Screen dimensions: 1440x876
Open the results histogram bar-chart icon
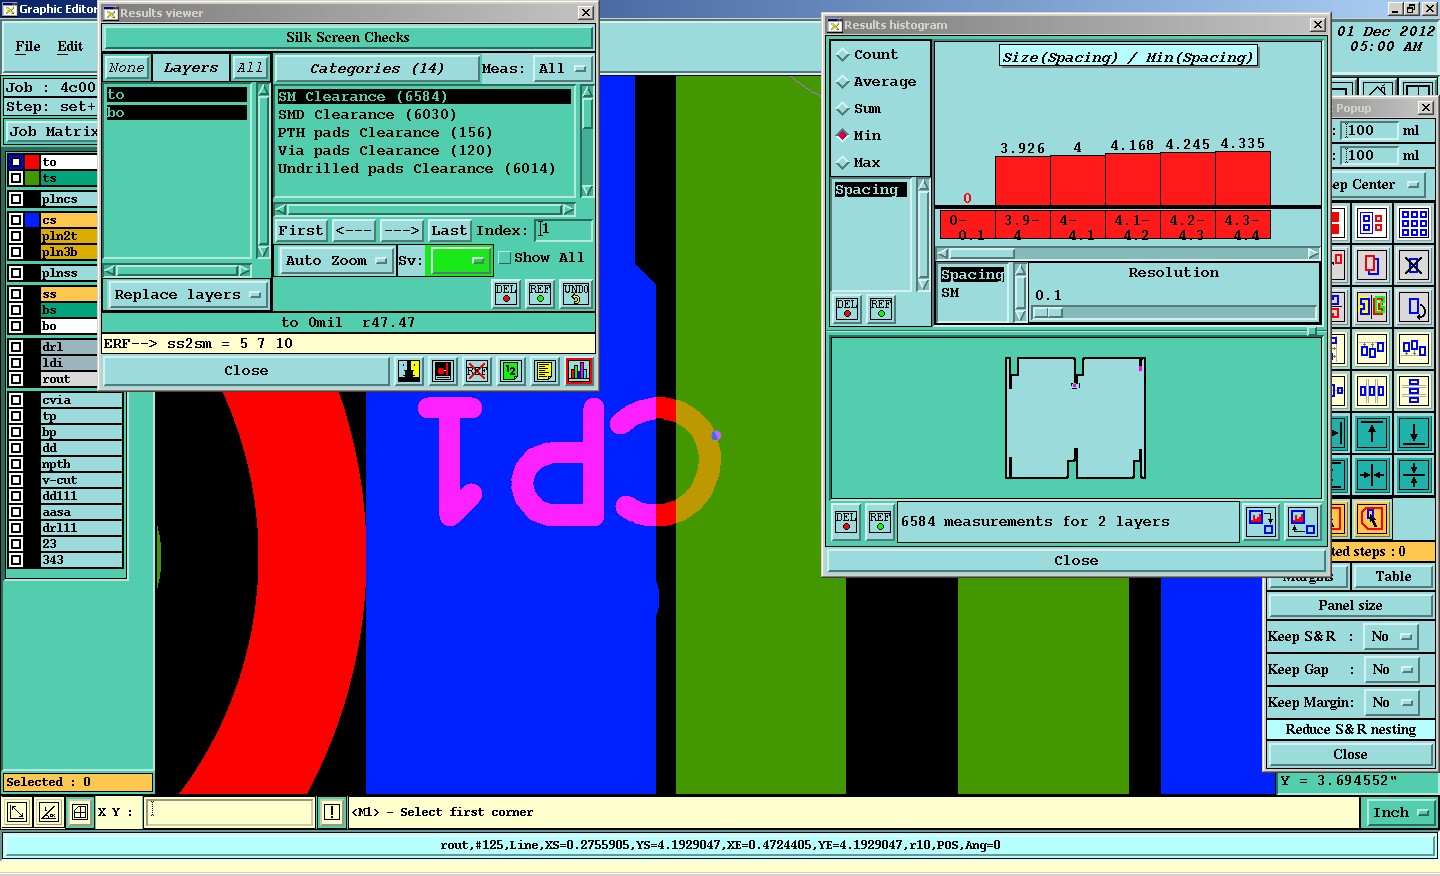578,371
